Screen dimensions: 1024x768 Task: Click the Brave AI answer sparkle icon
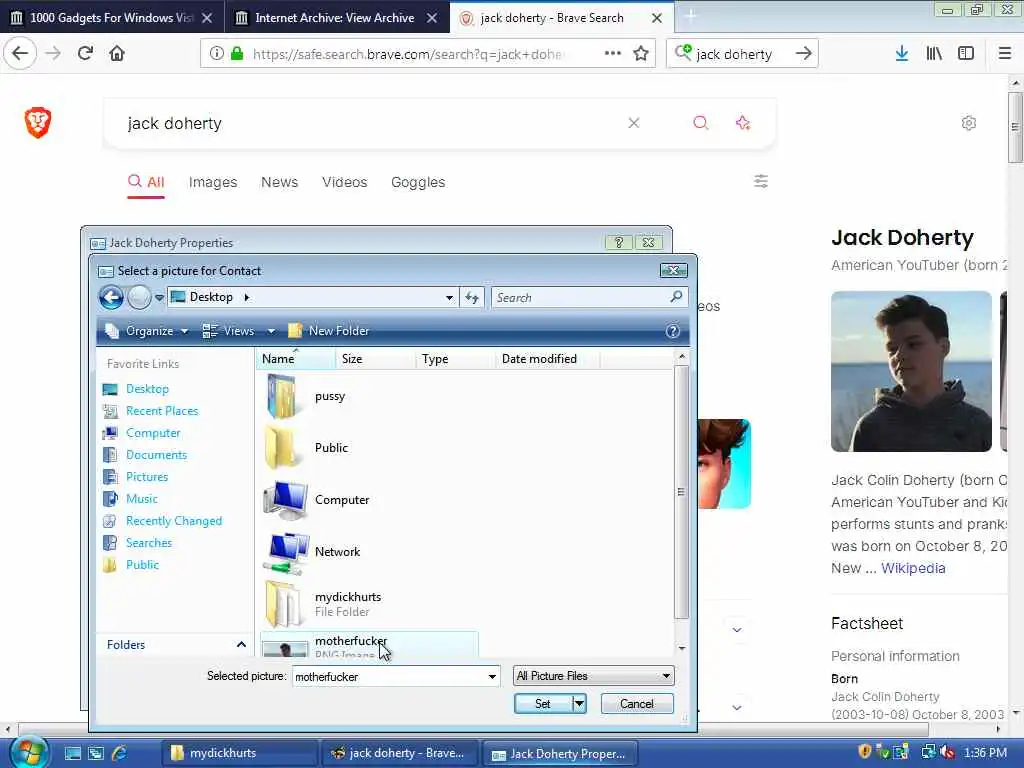click(x=743, y=123)
